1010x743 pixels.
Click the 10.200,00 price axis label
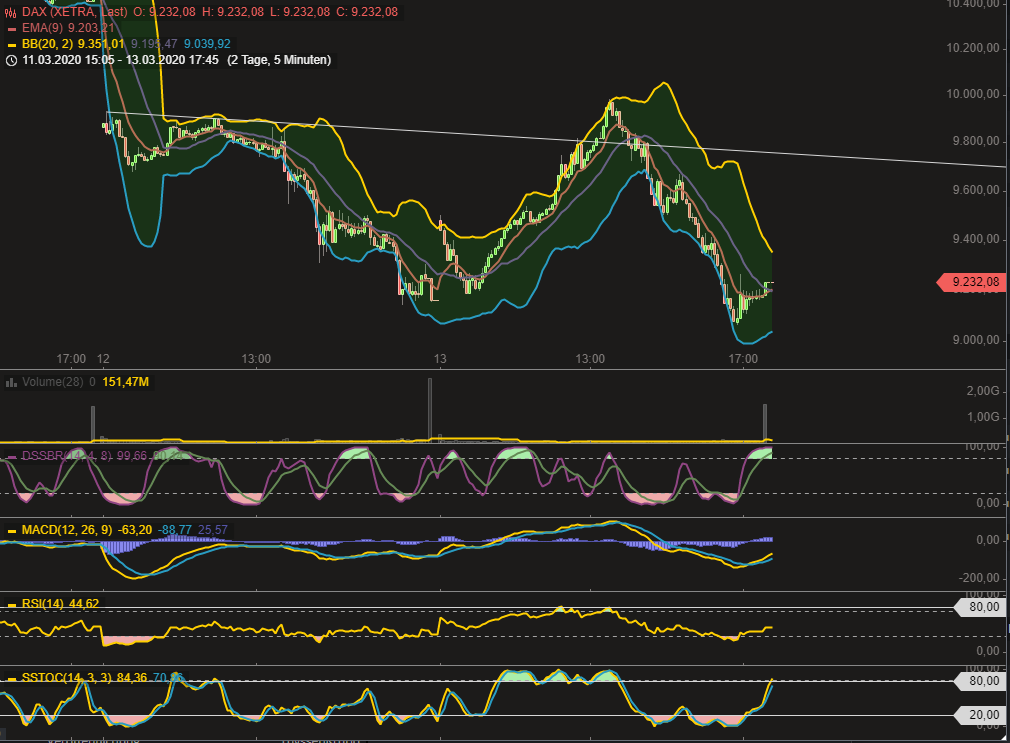973,48
